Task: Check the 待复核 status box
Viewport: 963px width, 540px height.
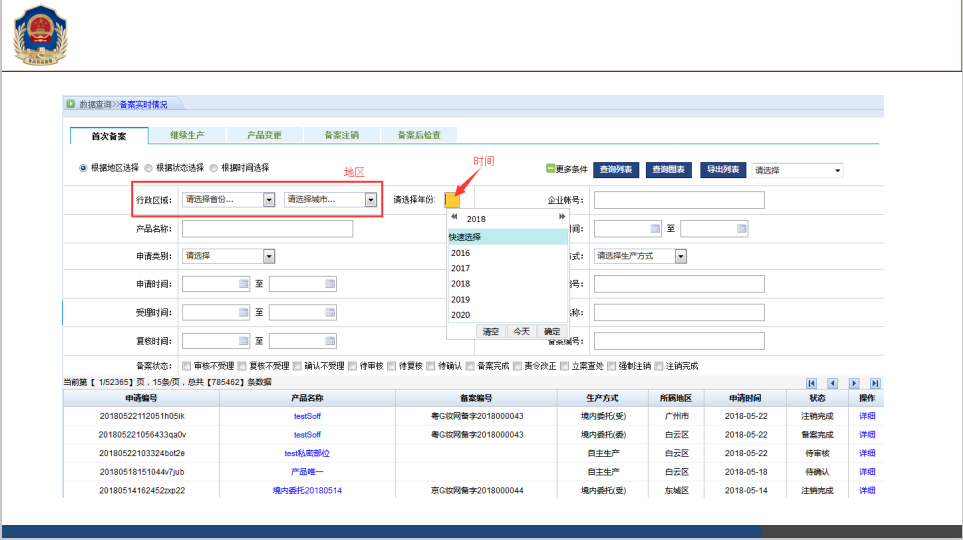Action: (391, 366)
